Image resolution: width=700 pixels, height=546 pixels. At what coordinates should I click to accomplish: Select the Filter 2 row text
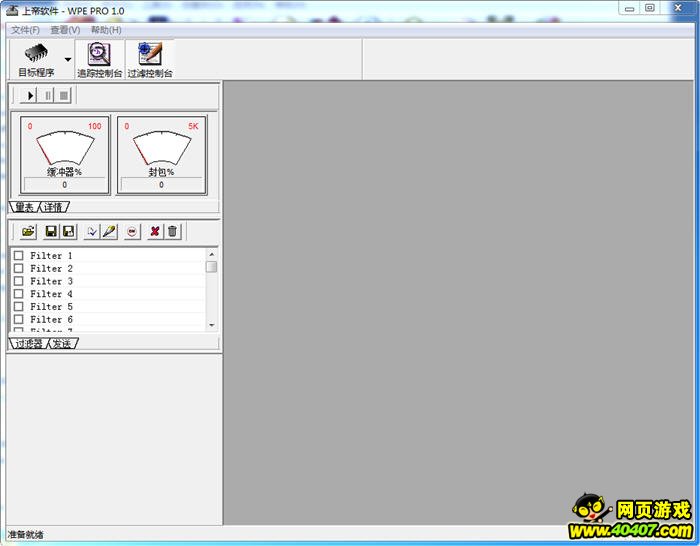(51, 268)
